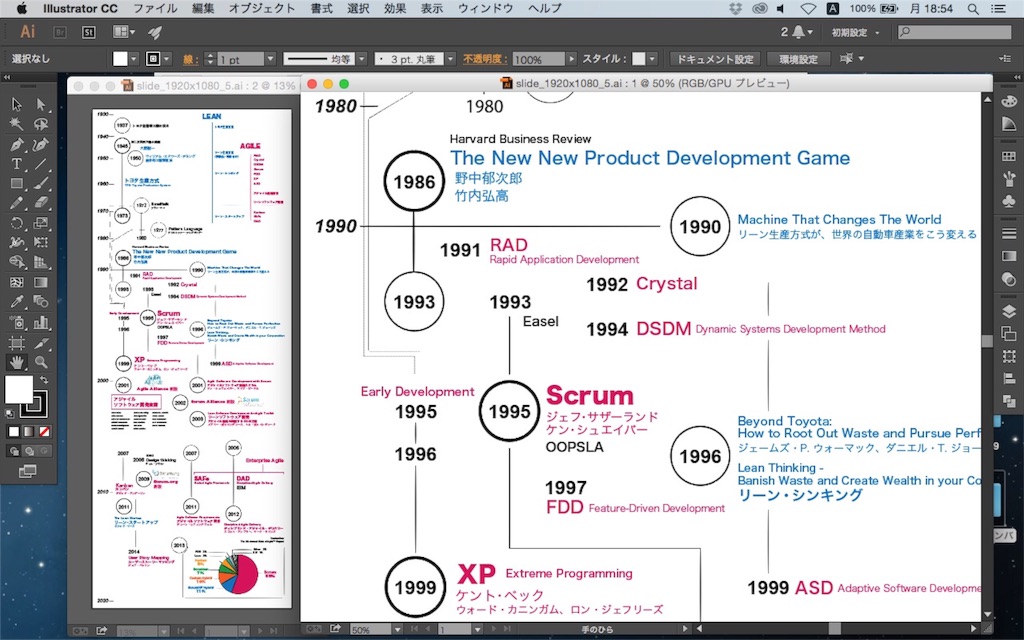Open the Swatches grid panel icon

point(1009,156)
